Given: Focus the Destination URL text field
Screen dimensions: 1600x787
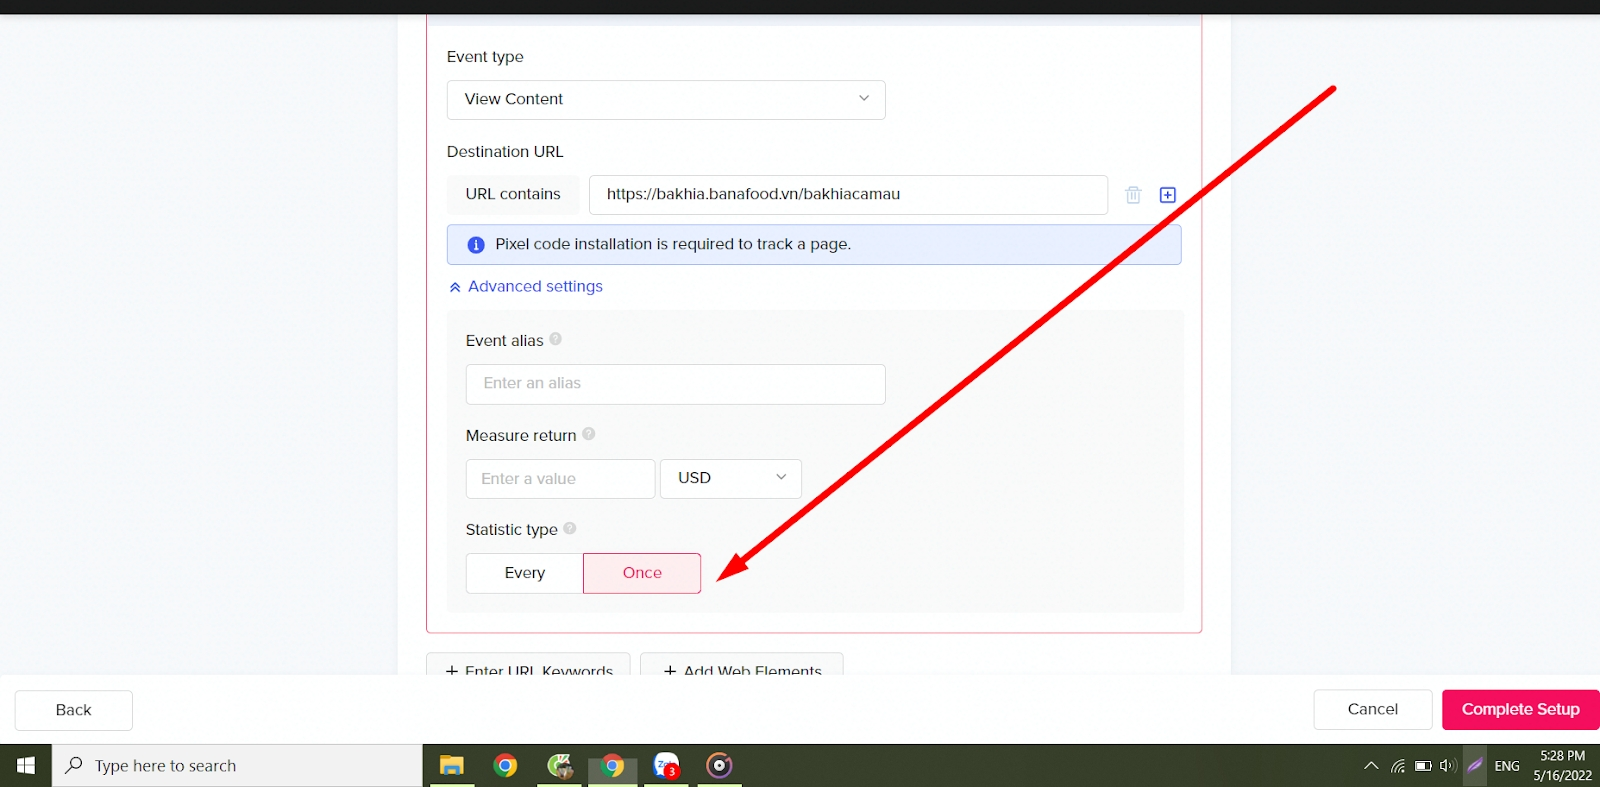Looking at the screenshot, I should (848, 195).
